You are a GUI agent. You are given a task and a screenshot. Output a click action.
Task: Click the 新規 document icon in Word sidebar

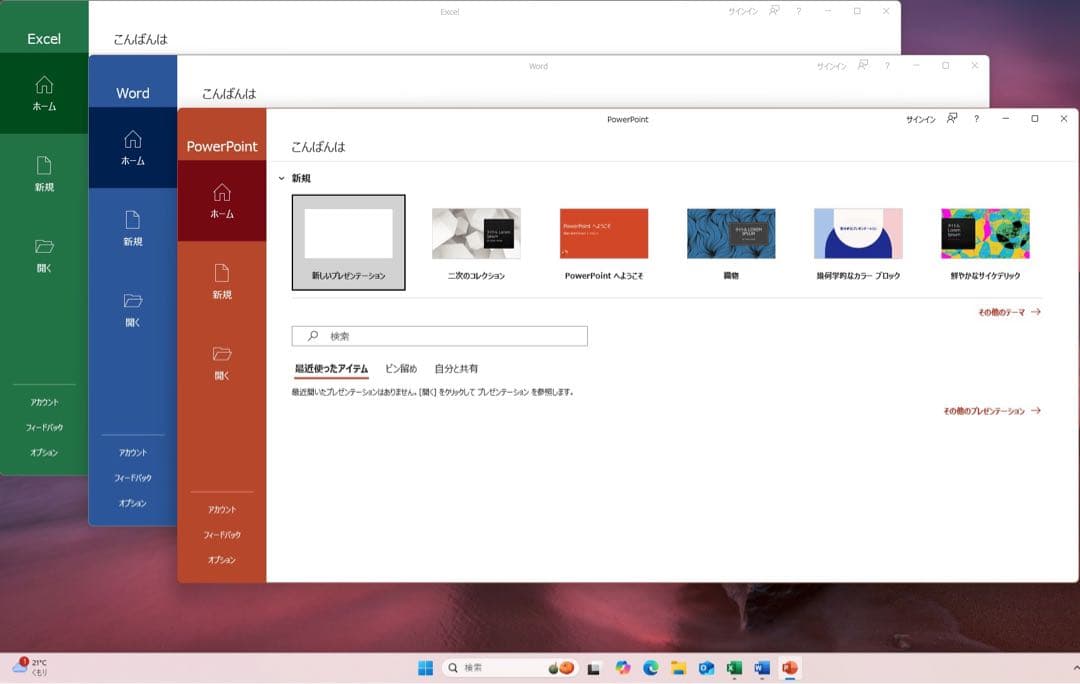pos(132,224)
